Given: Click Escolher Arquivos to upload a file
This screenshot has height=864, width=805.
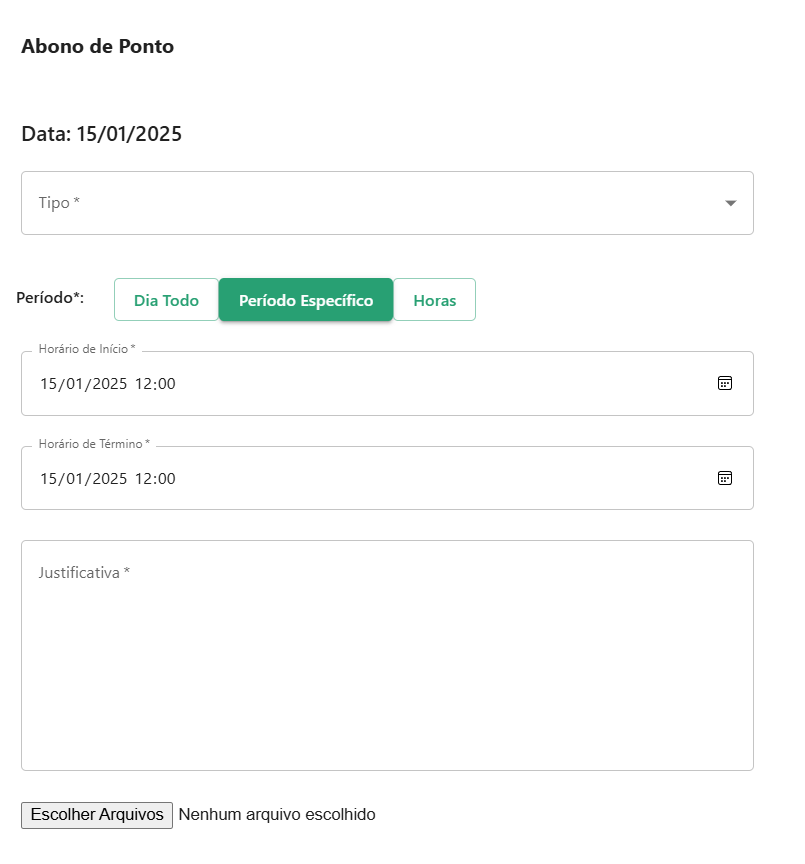Looking at the screenshot, I should coord(97,815).
